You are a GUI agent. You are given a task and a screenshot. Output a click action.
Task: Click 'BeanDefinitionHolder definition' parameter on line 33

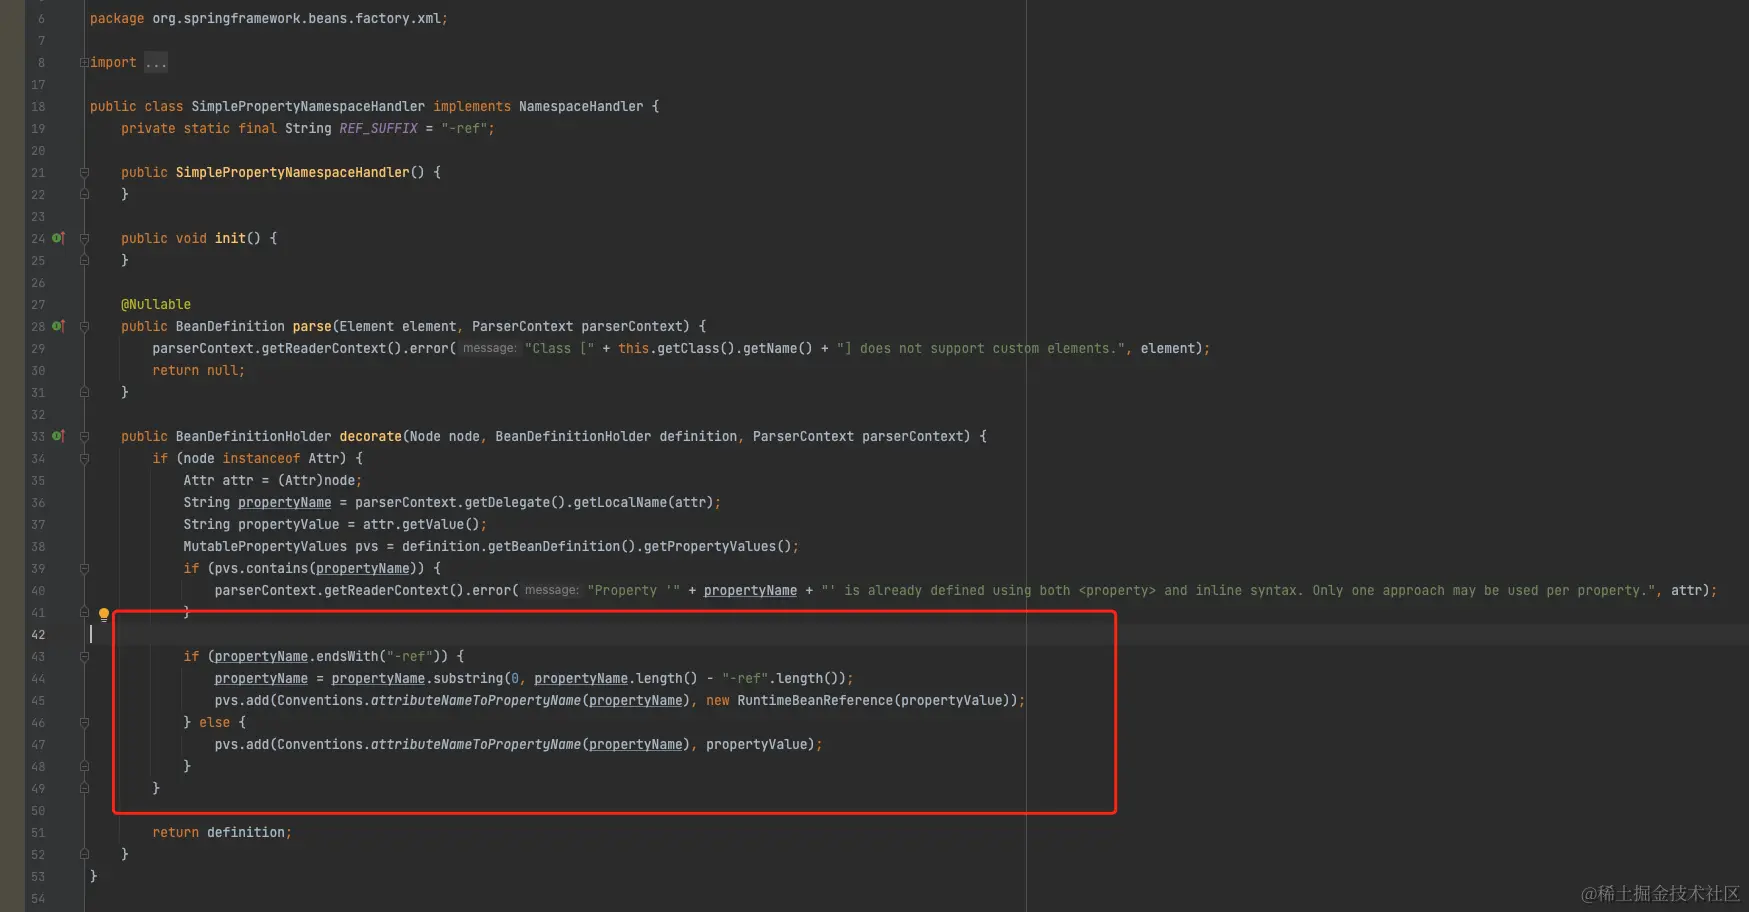tap(616, 436)
